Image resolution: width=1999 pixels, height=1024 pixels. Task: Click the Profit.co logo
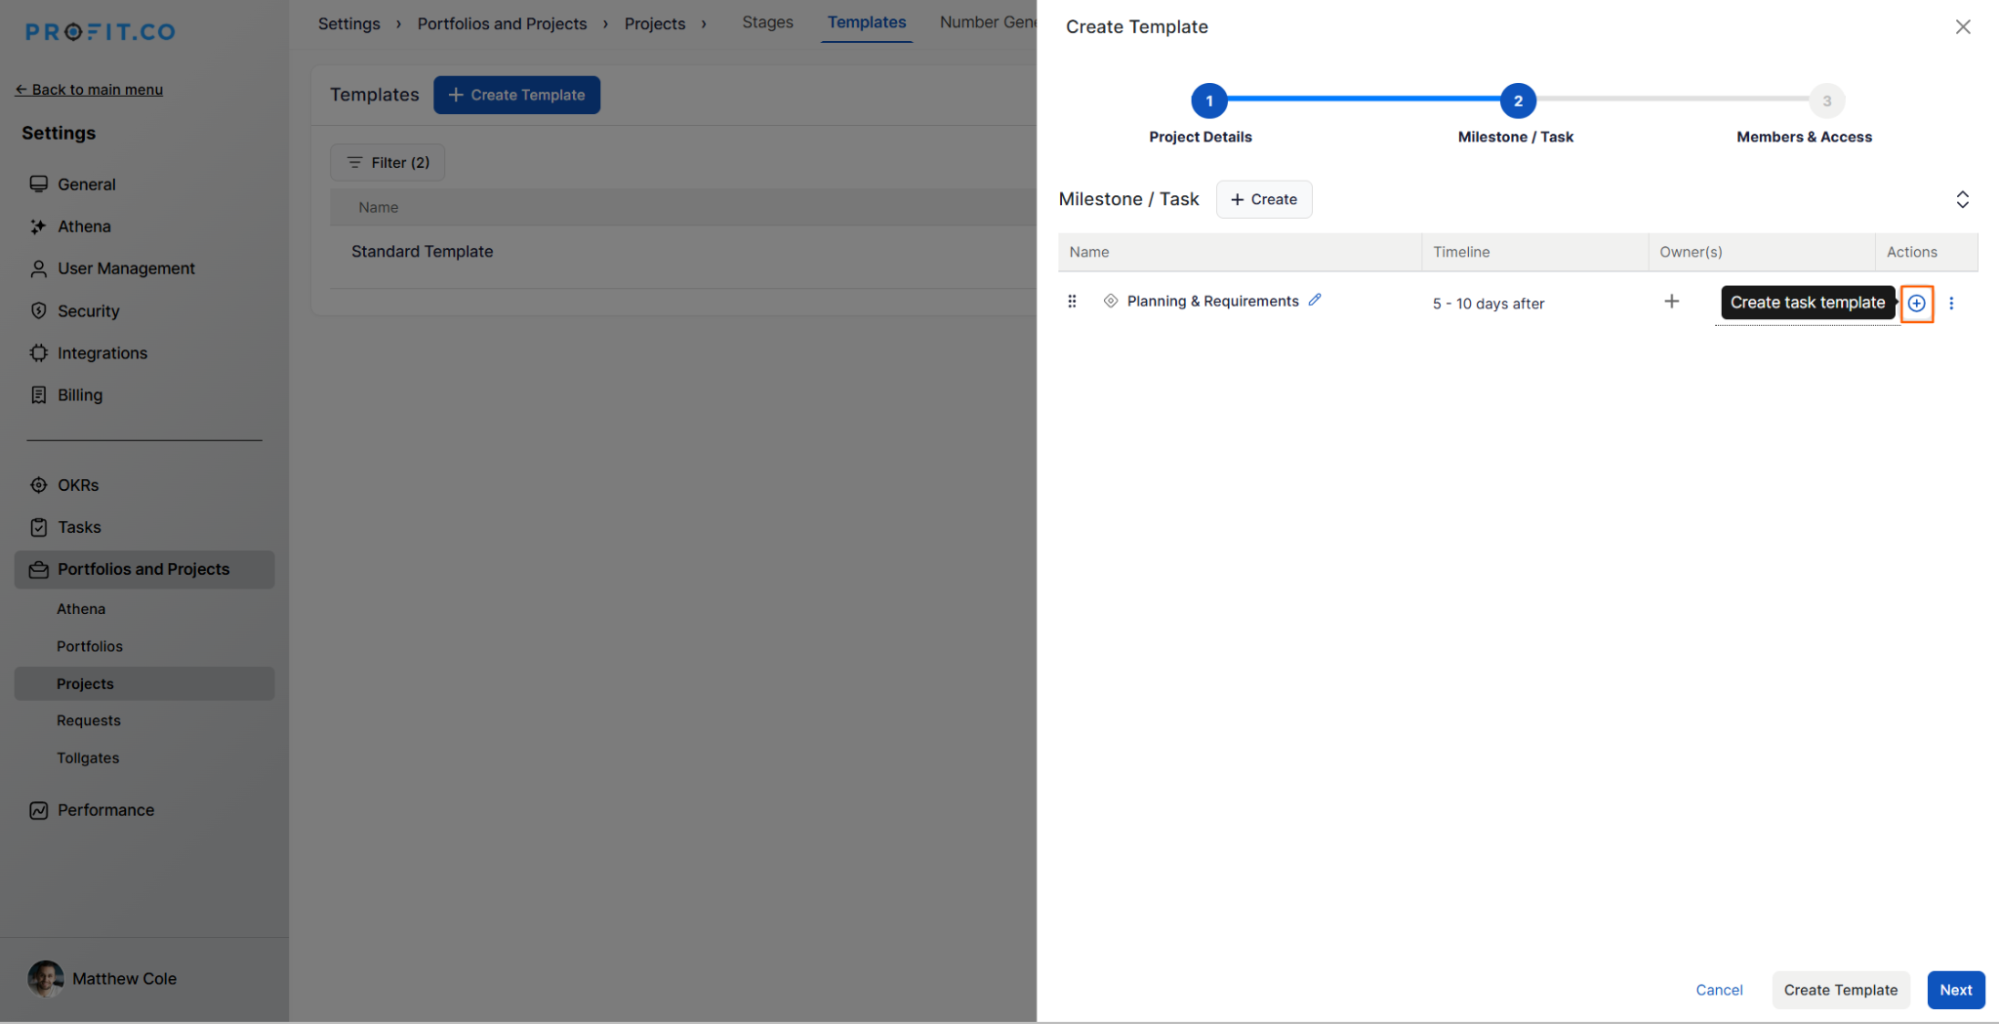click(x=100, y=32)
